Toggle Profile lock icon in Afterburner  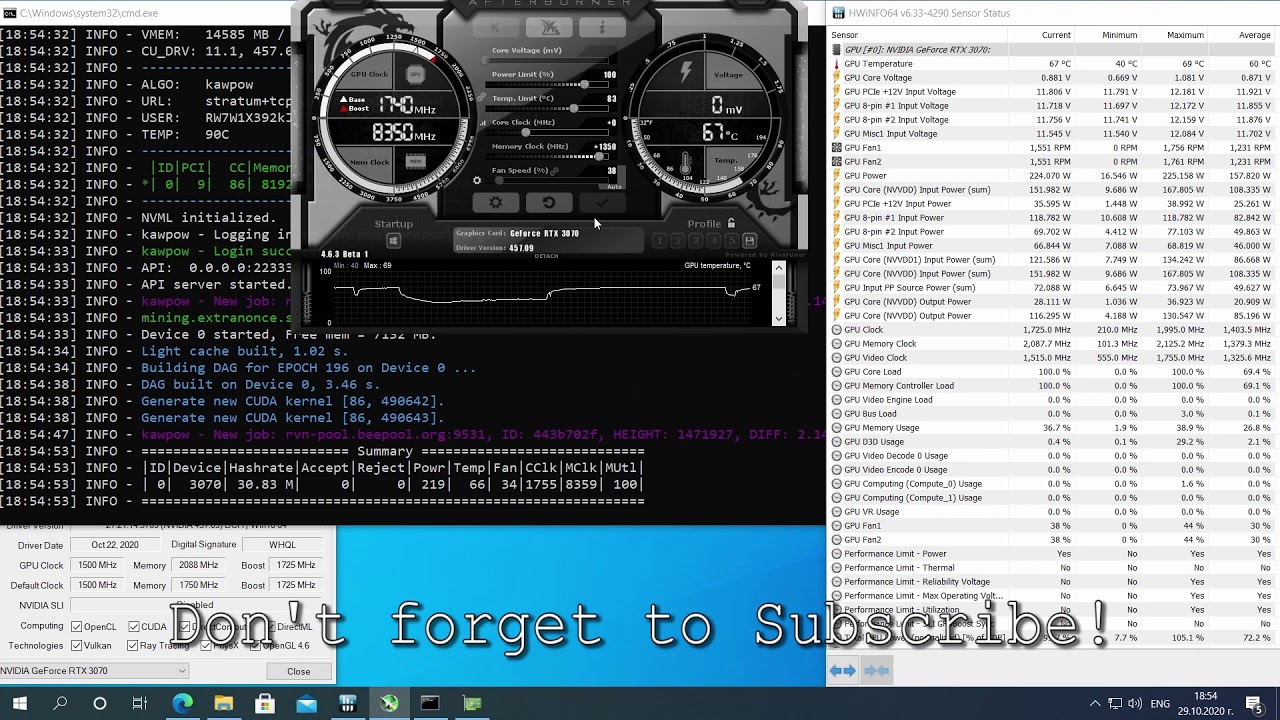731,224
